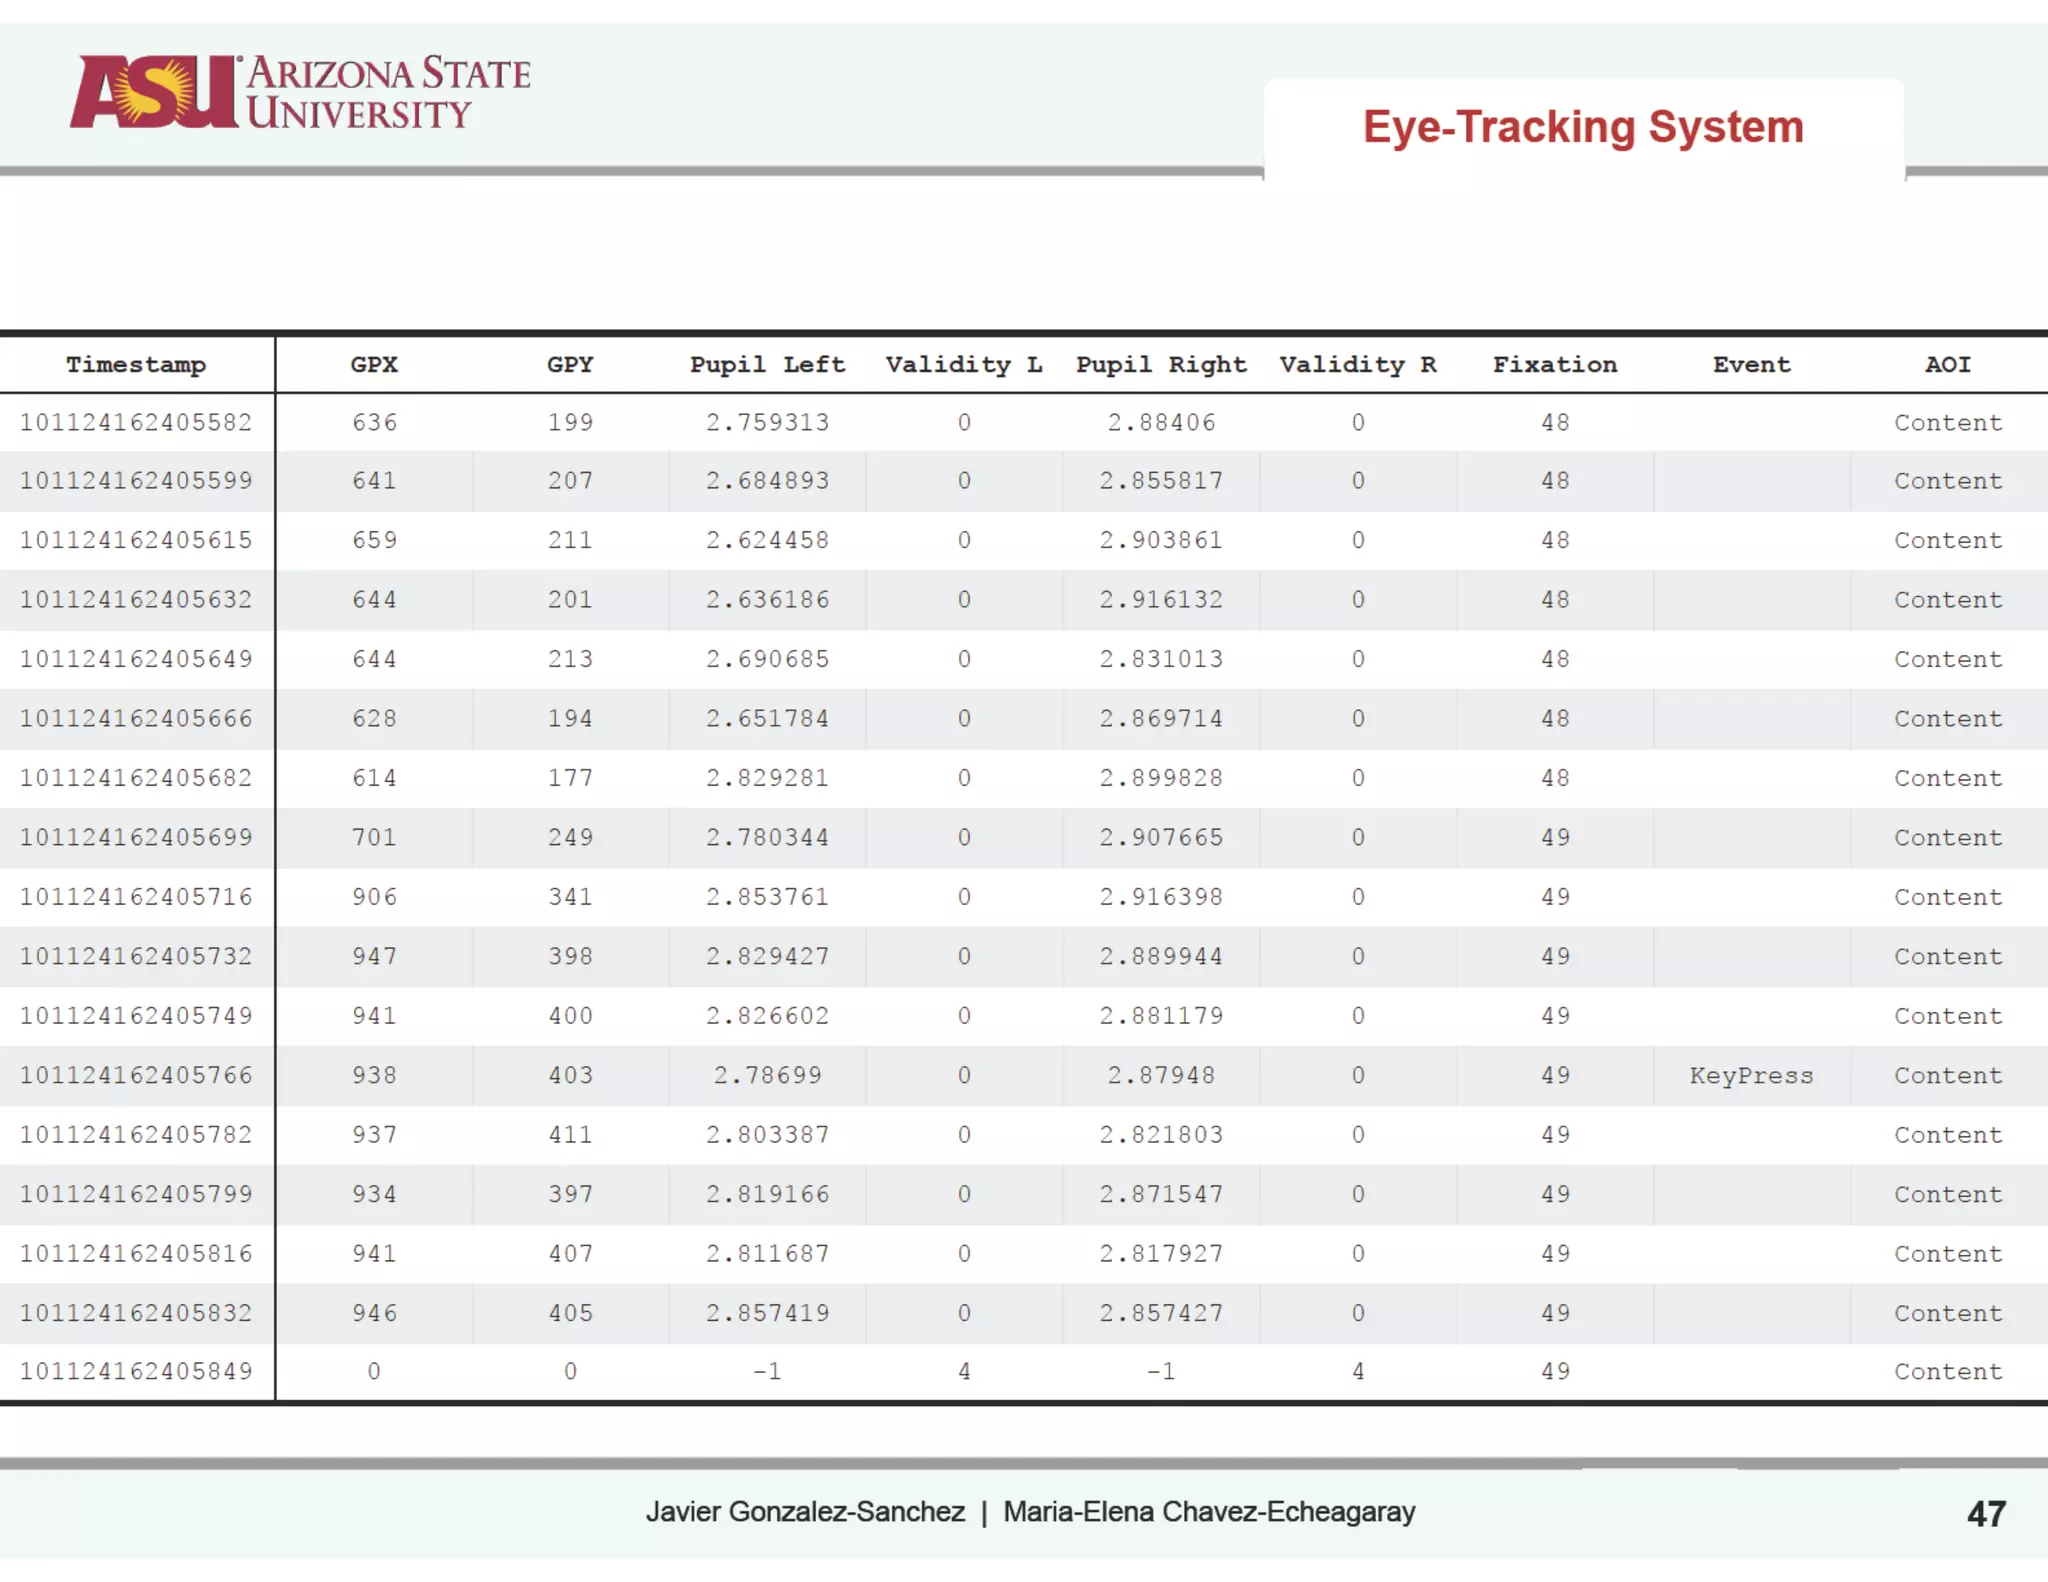
Task: Click Fixation 49 in the 101124162405699 row
Action: 1555,837
